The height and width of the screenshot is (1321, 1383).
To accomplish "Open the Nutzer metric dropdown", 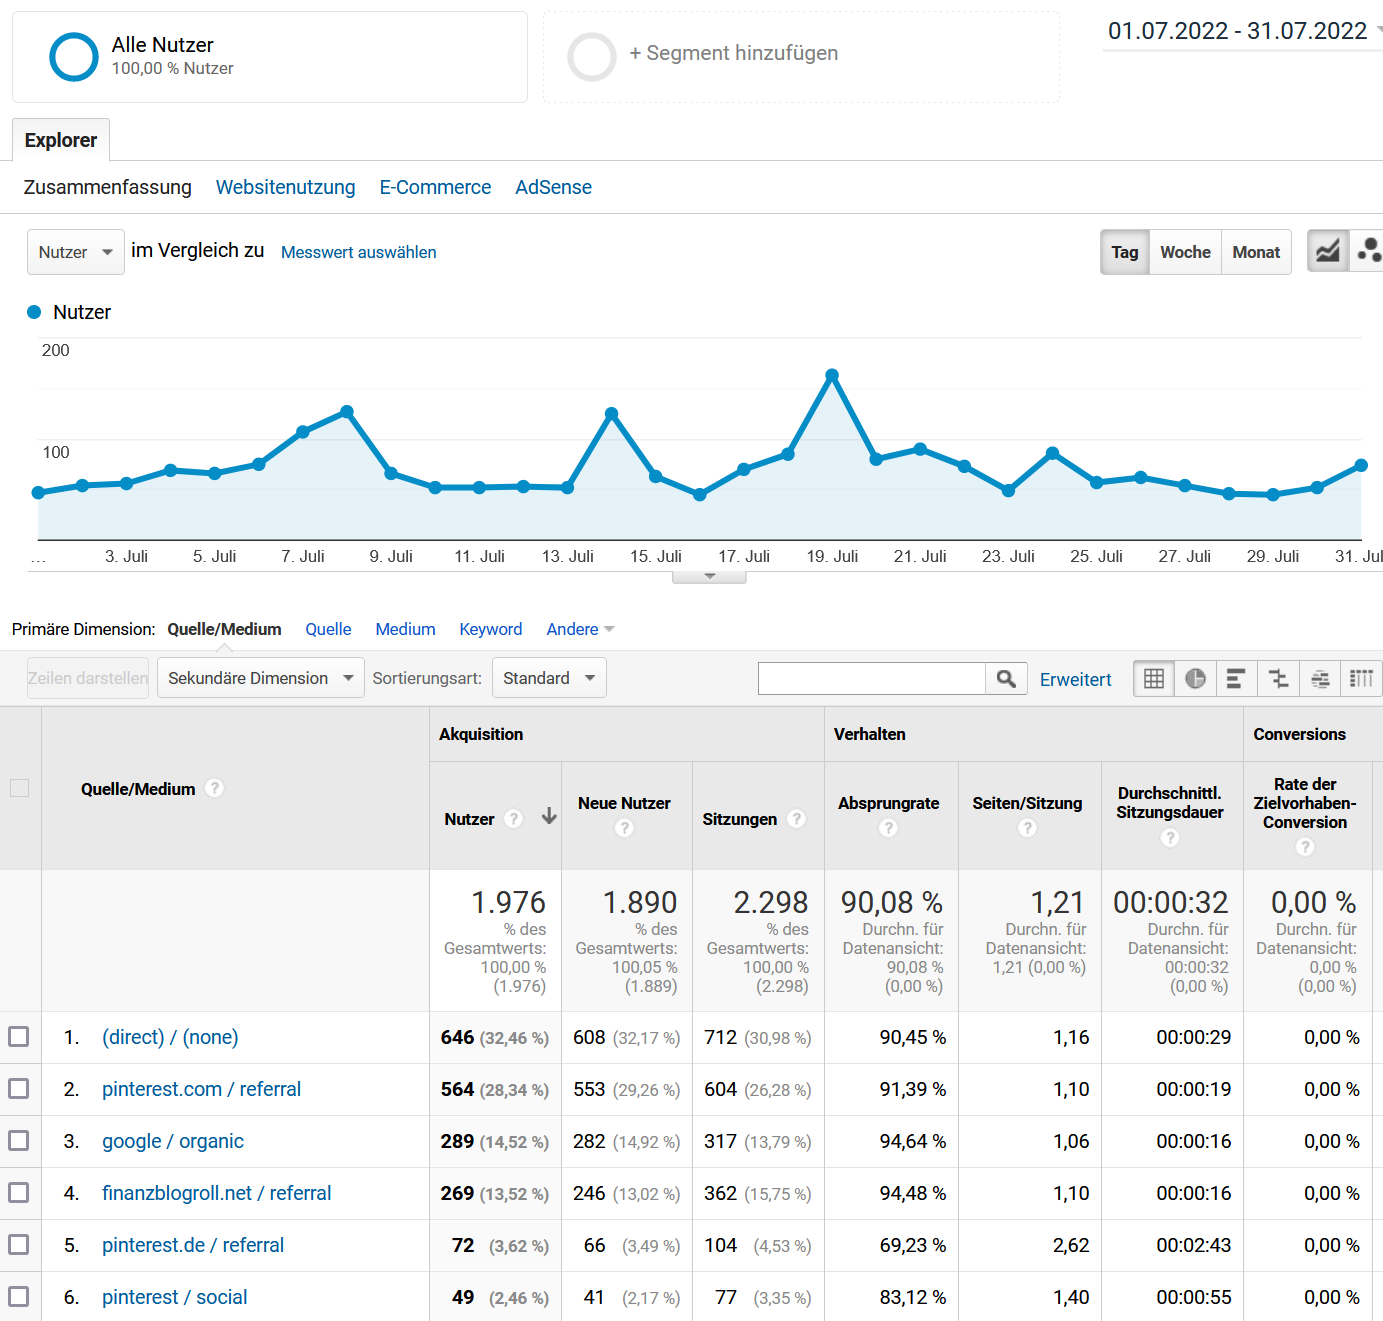I will click(x=76, y=252).
